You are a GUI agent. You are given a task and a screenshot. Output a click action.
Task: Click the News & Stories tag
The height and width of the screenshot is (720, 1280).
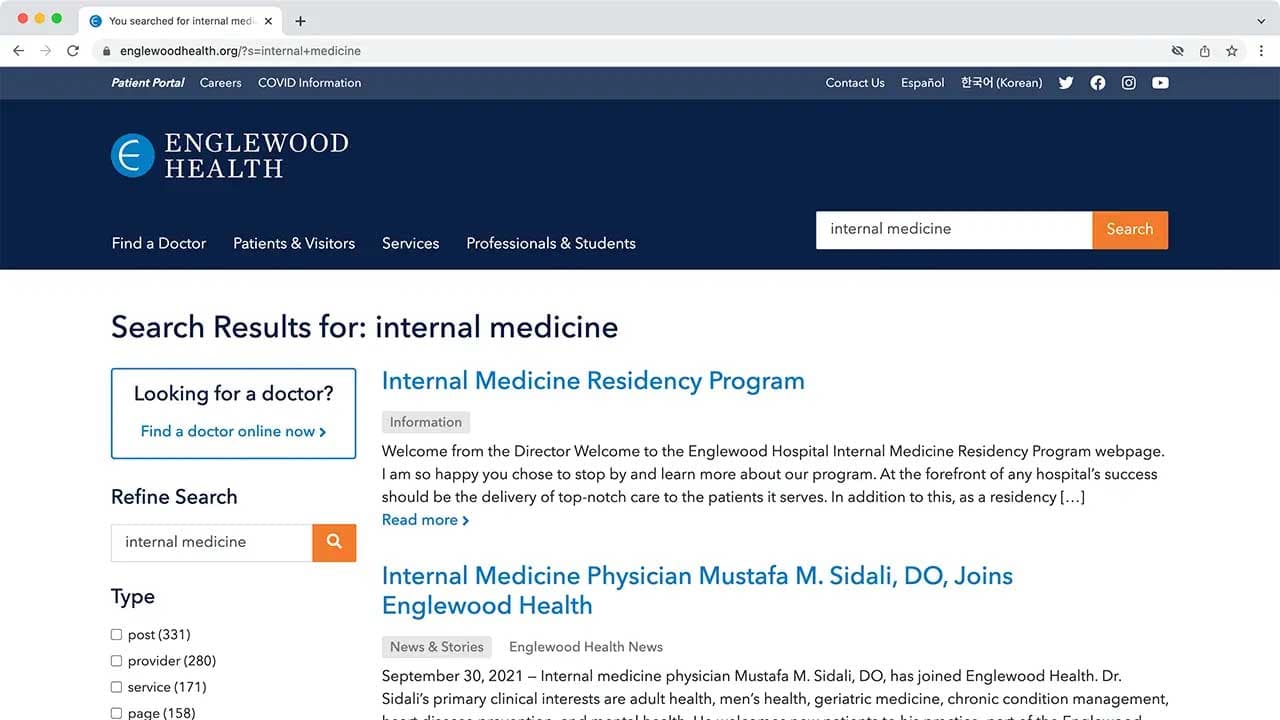tap(437, 647)
